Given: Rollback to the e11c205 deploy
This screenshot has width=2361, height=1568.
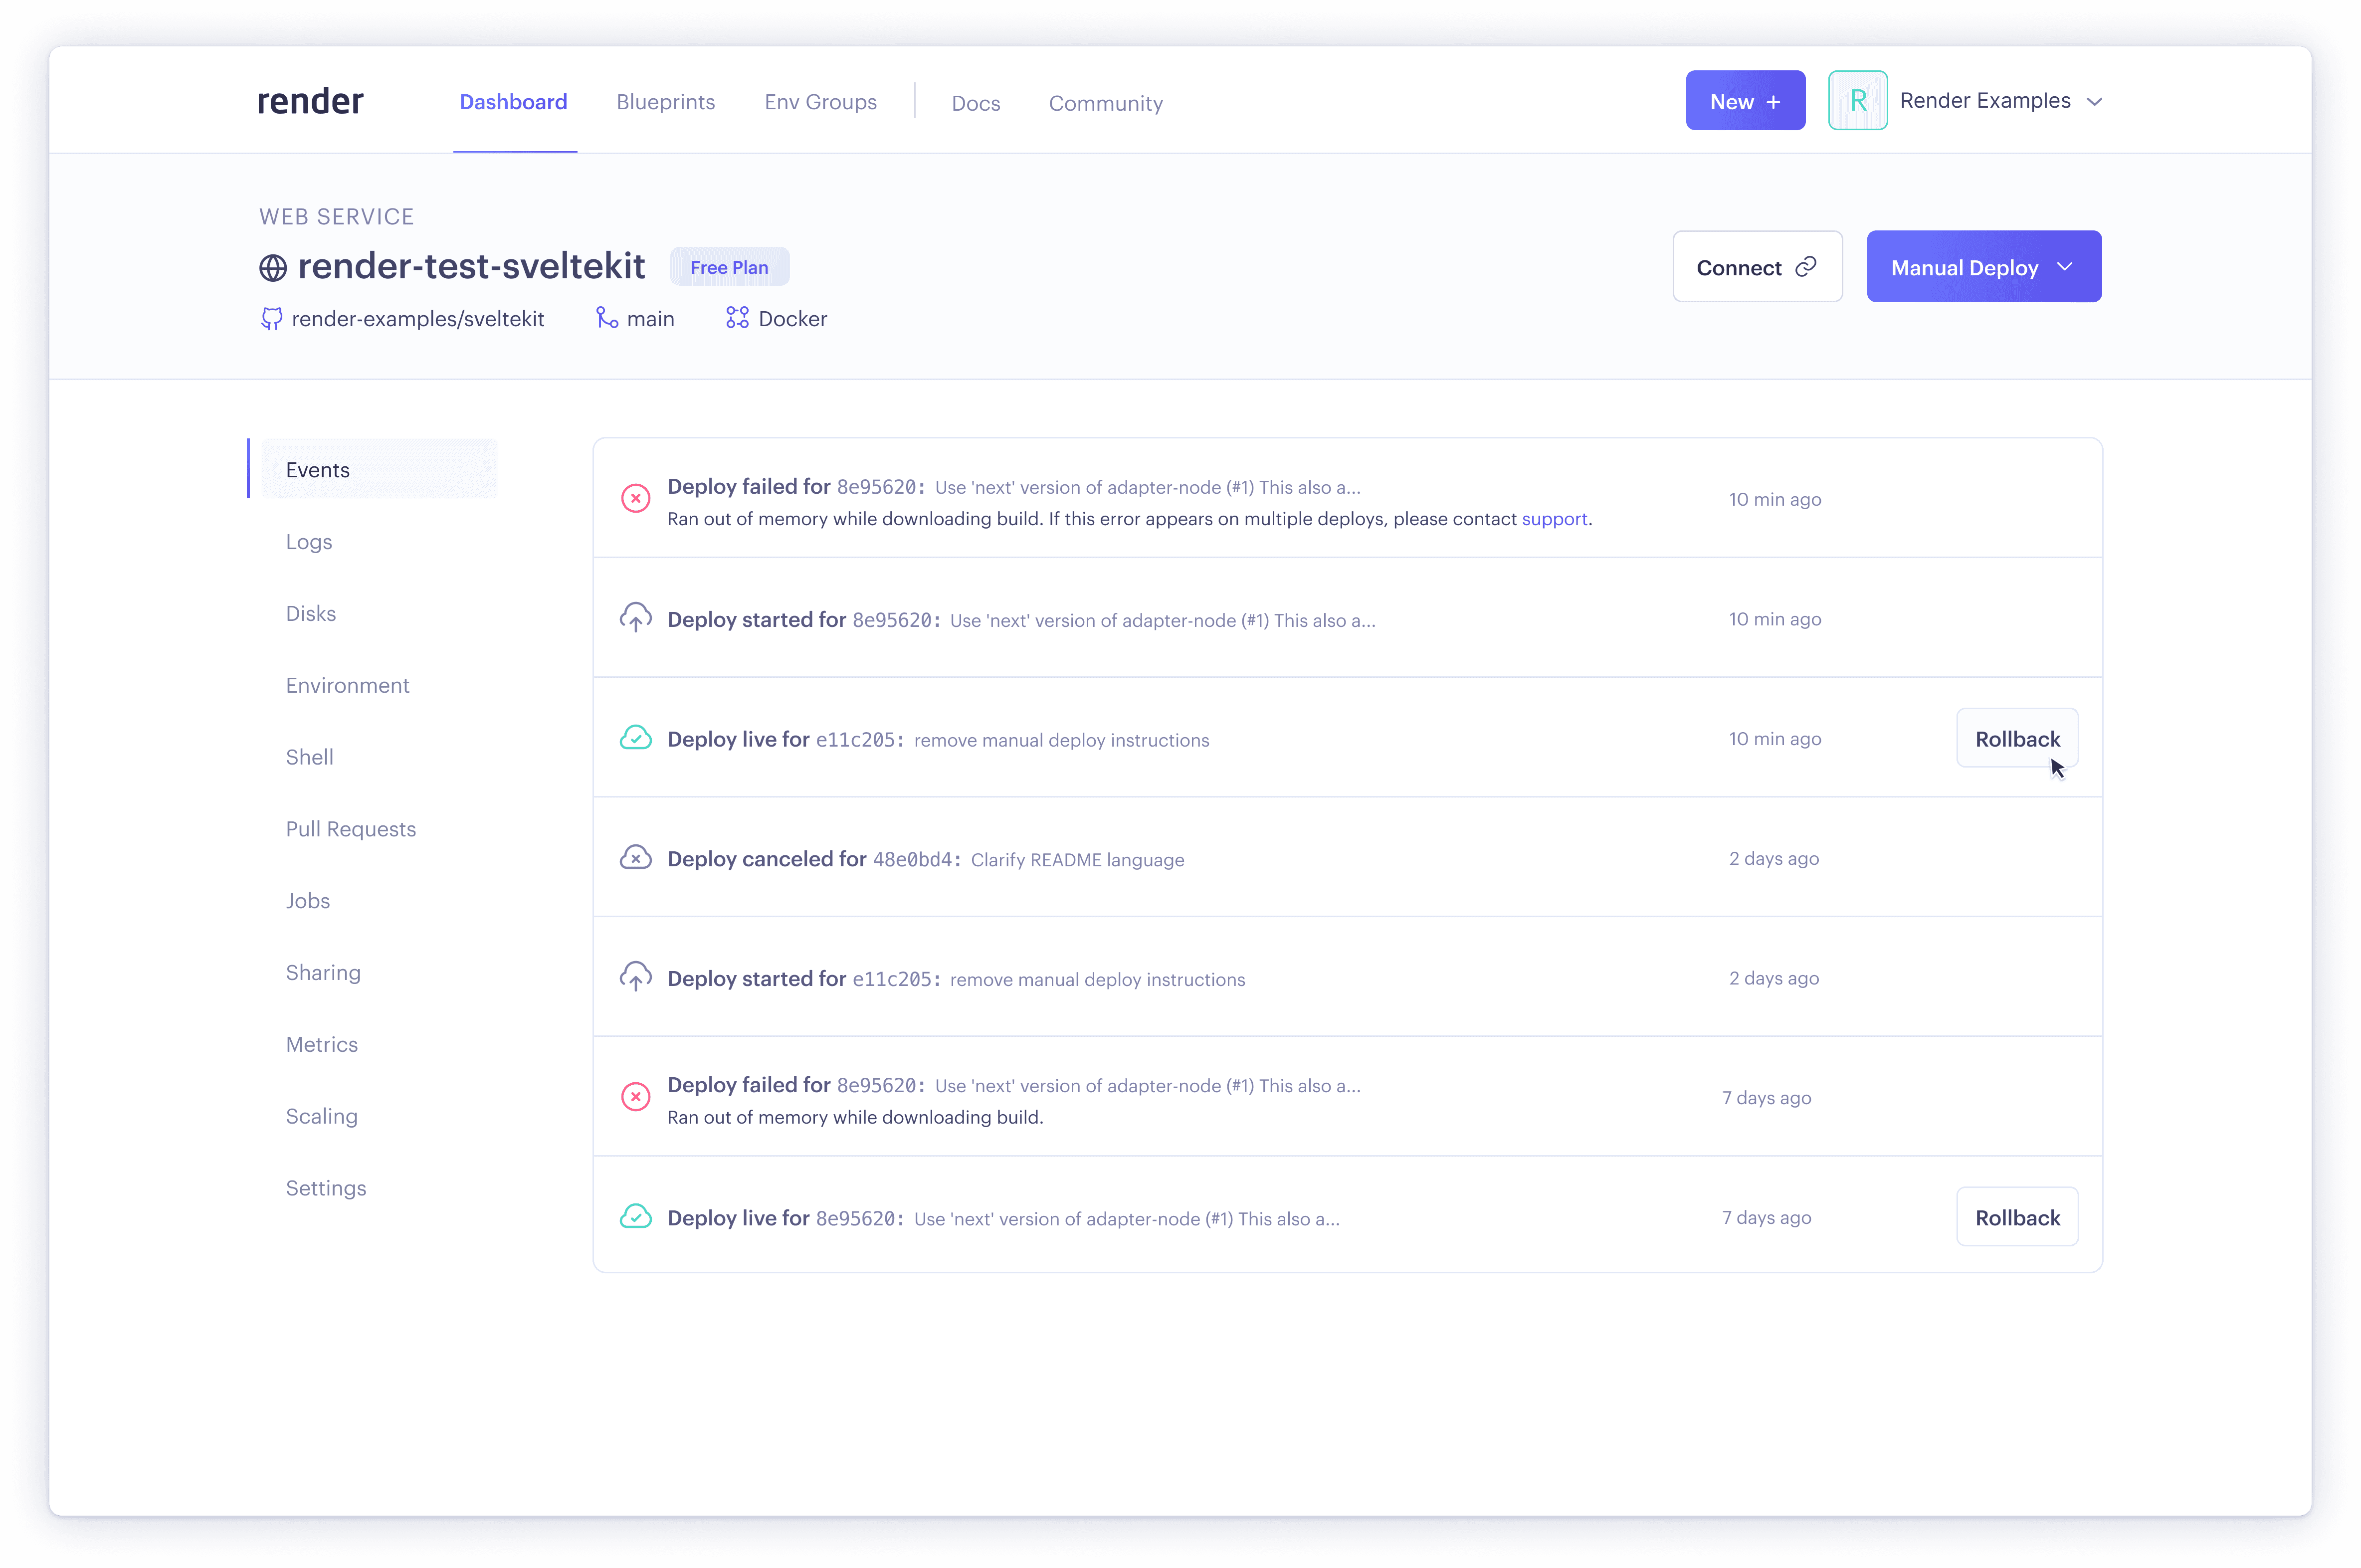Looking at the screenshot, I should [x=2016, y=739].
